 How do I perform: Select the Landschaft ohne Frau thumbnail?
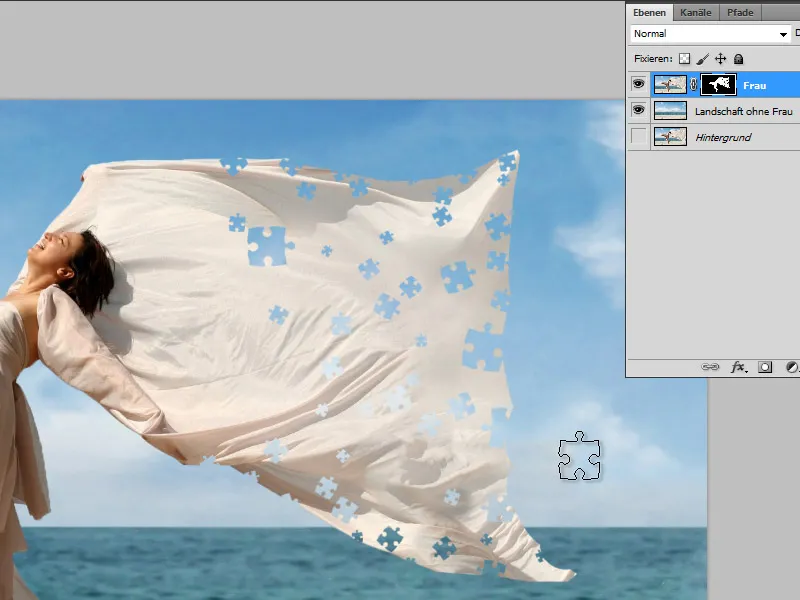pyautogui.click(x=670, y=111)
